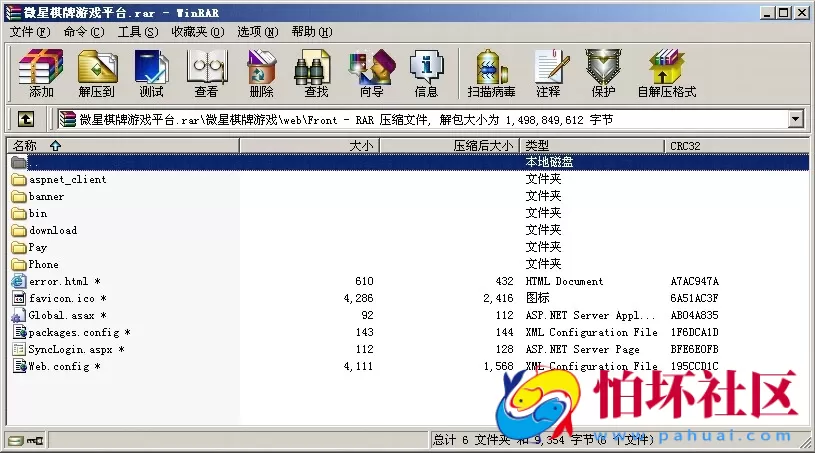
Task: Sort by Type (类型) column header
Action: coord(592,146)
